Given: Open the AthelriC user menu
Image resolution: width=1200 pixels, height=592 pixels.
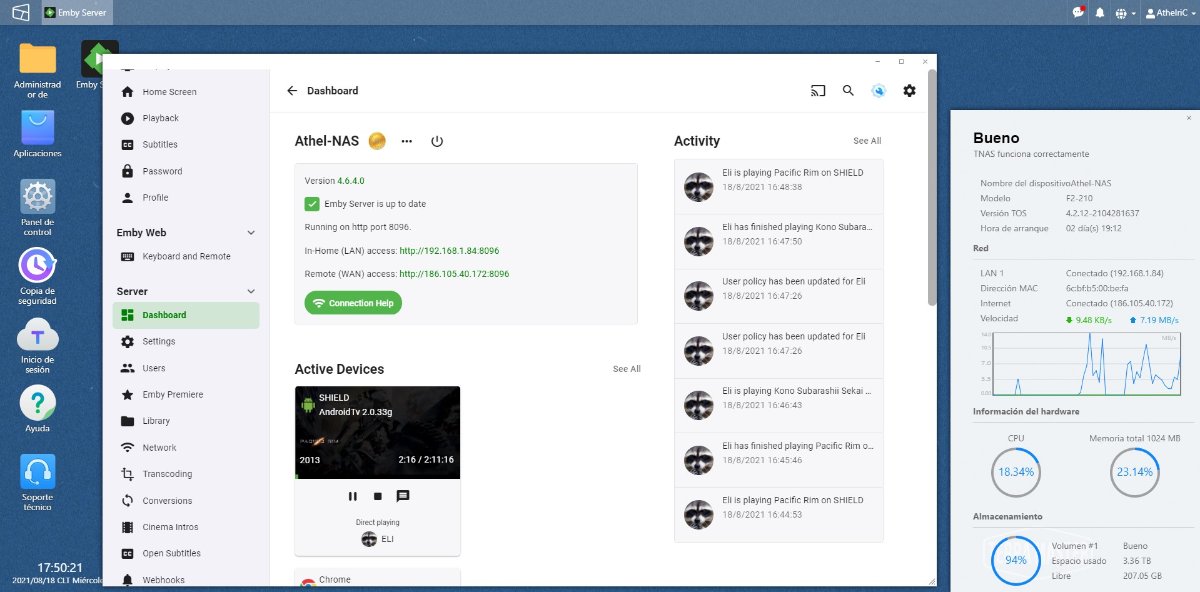Looking at the screenshot, I should (x=1170, y=13).
